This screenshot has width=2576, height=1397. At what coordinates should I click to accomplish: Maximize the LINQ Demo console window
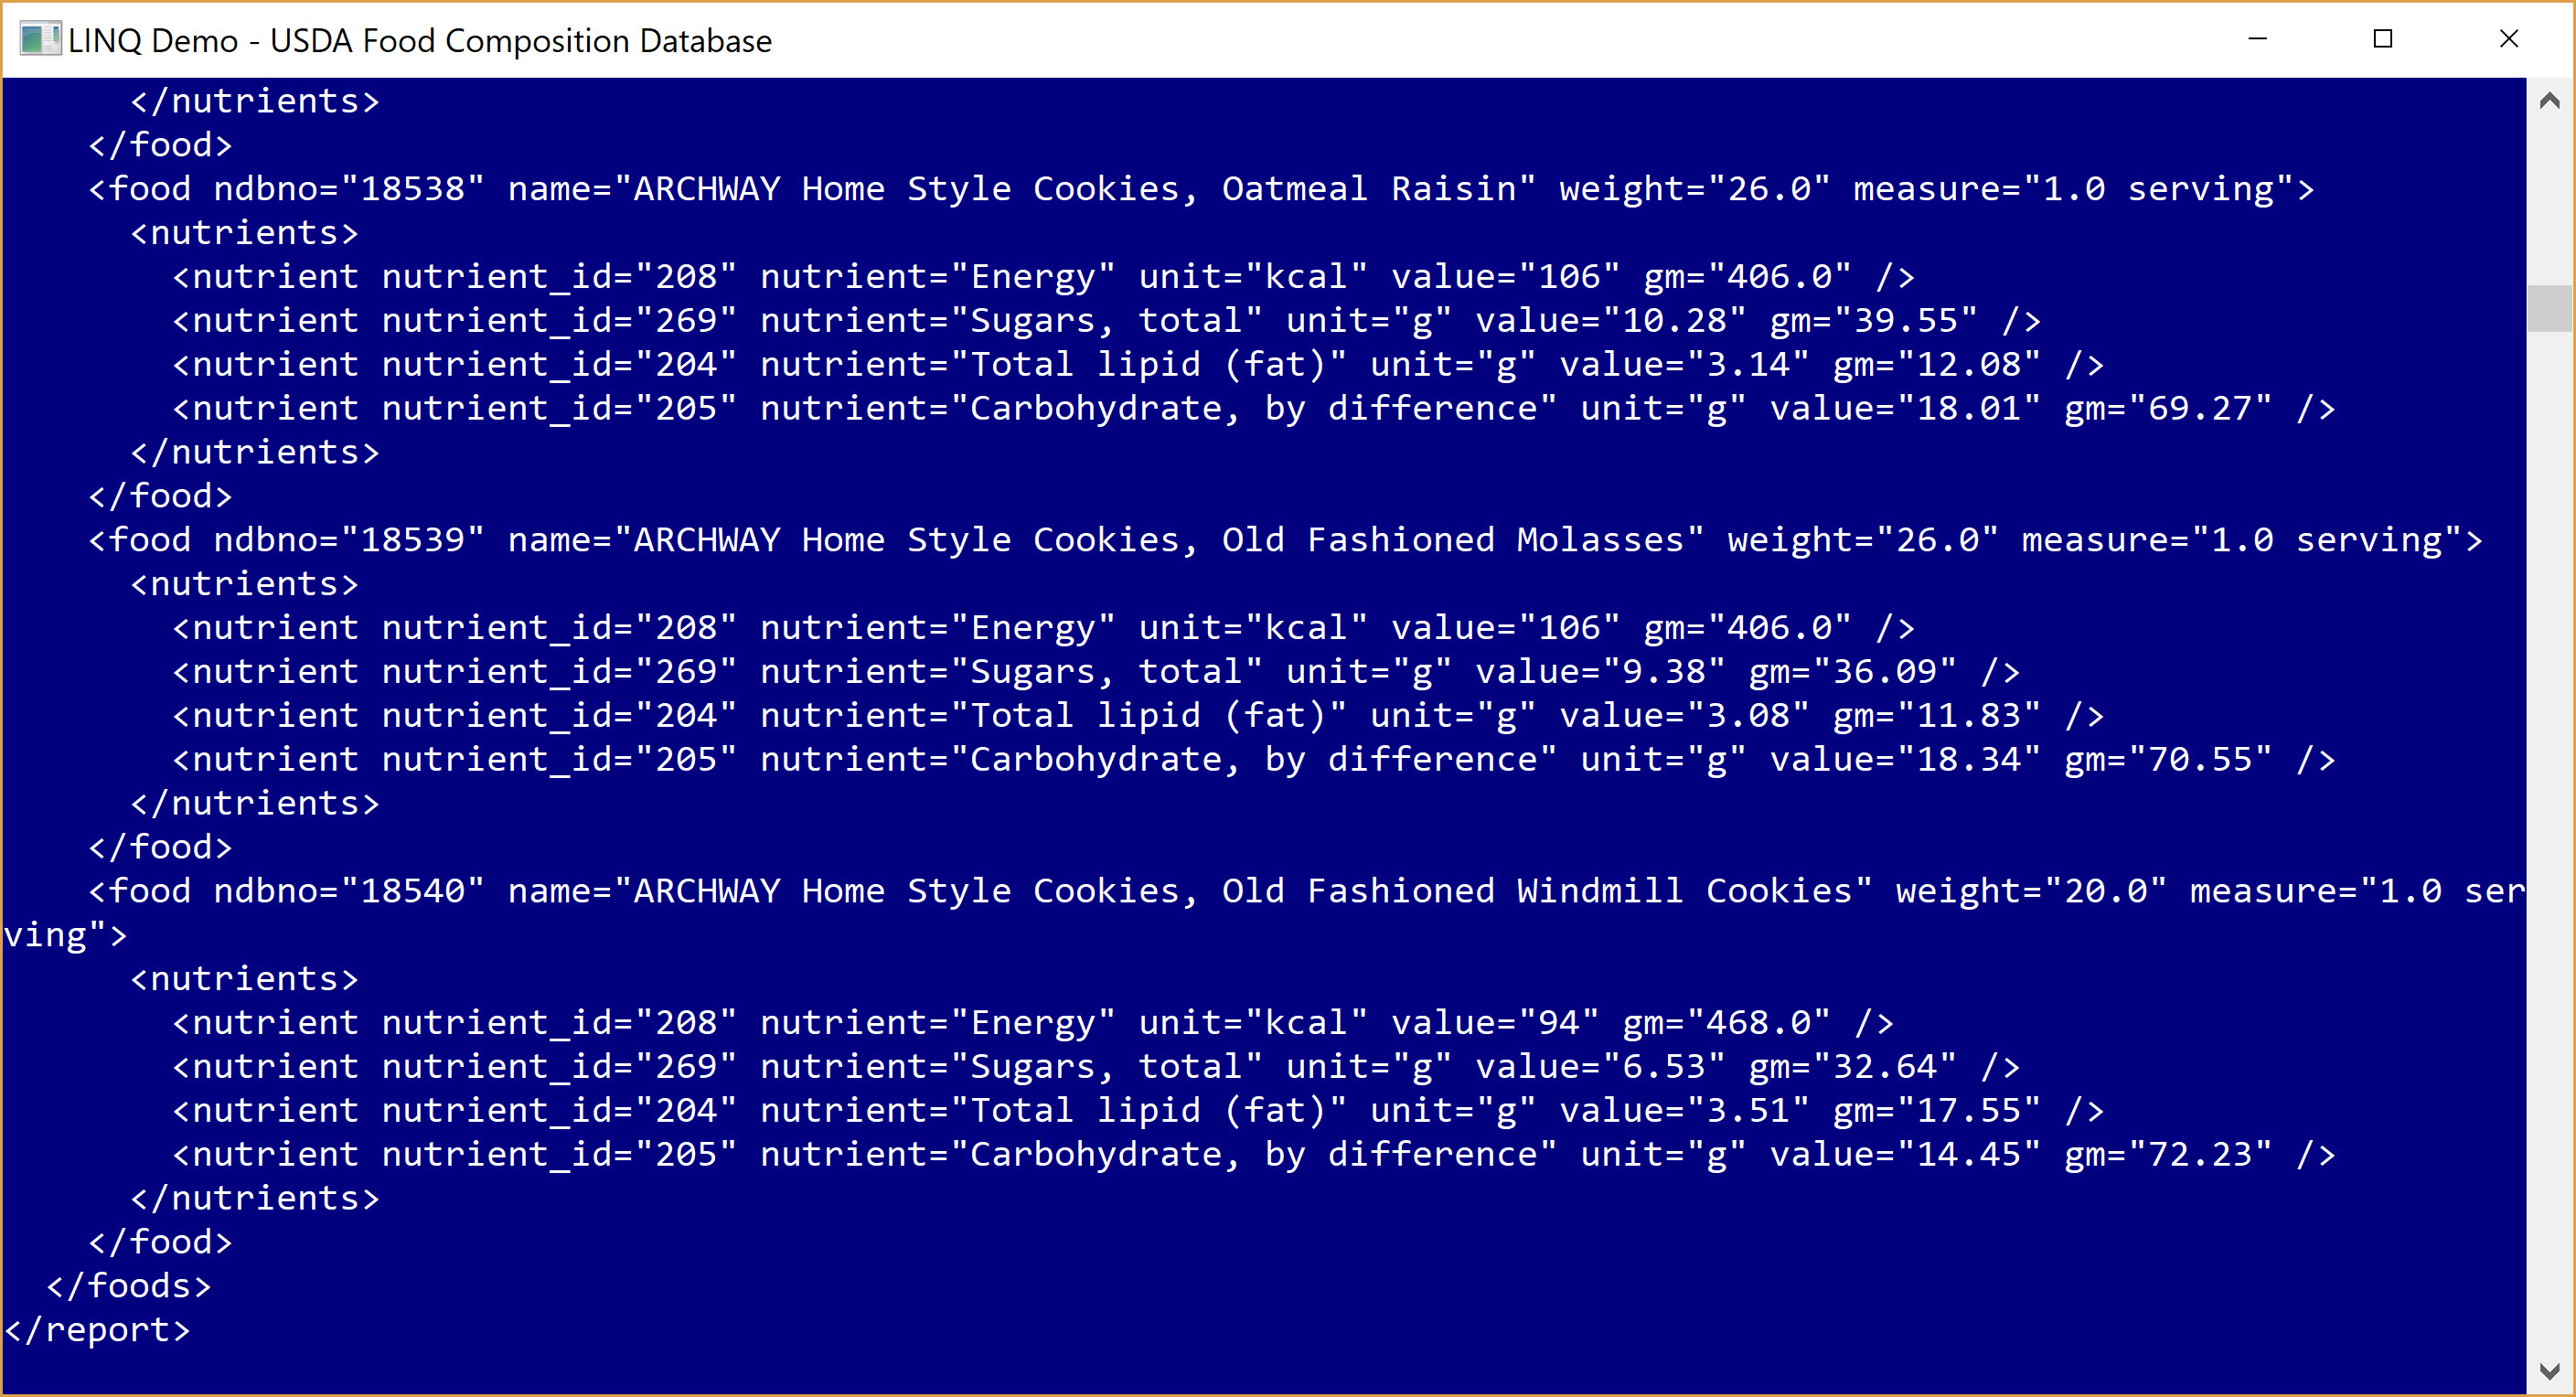[2383, 39]
